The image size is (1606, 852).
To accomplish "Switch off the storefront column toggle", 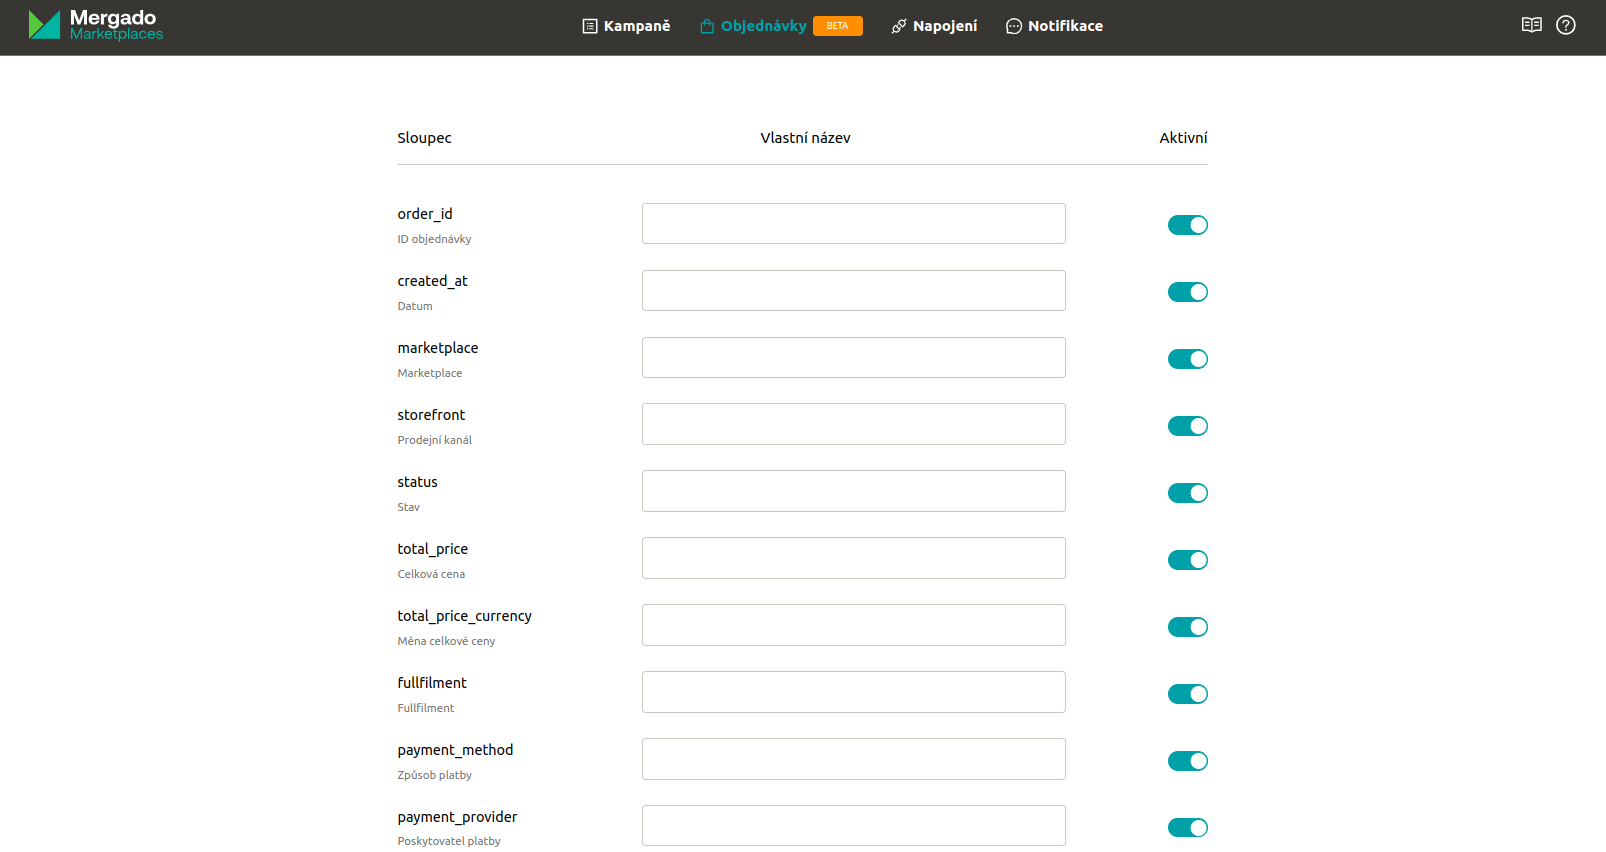I will click(x=1187, y=426).
